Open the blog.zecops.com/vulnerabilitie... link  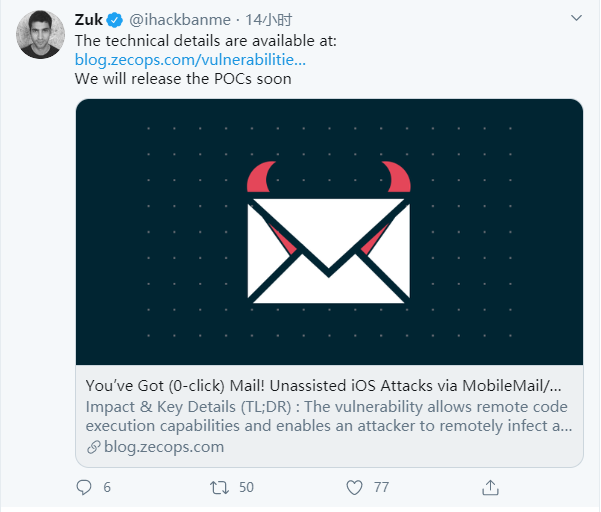191,59
